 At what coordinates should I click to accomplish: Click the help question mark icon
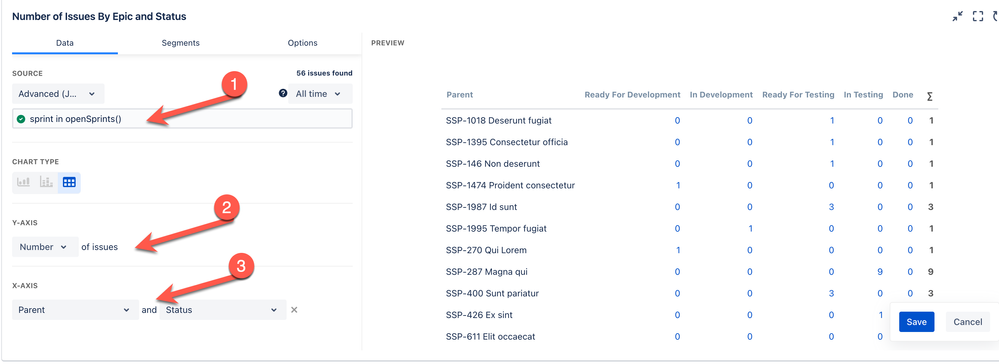point(283,94)
